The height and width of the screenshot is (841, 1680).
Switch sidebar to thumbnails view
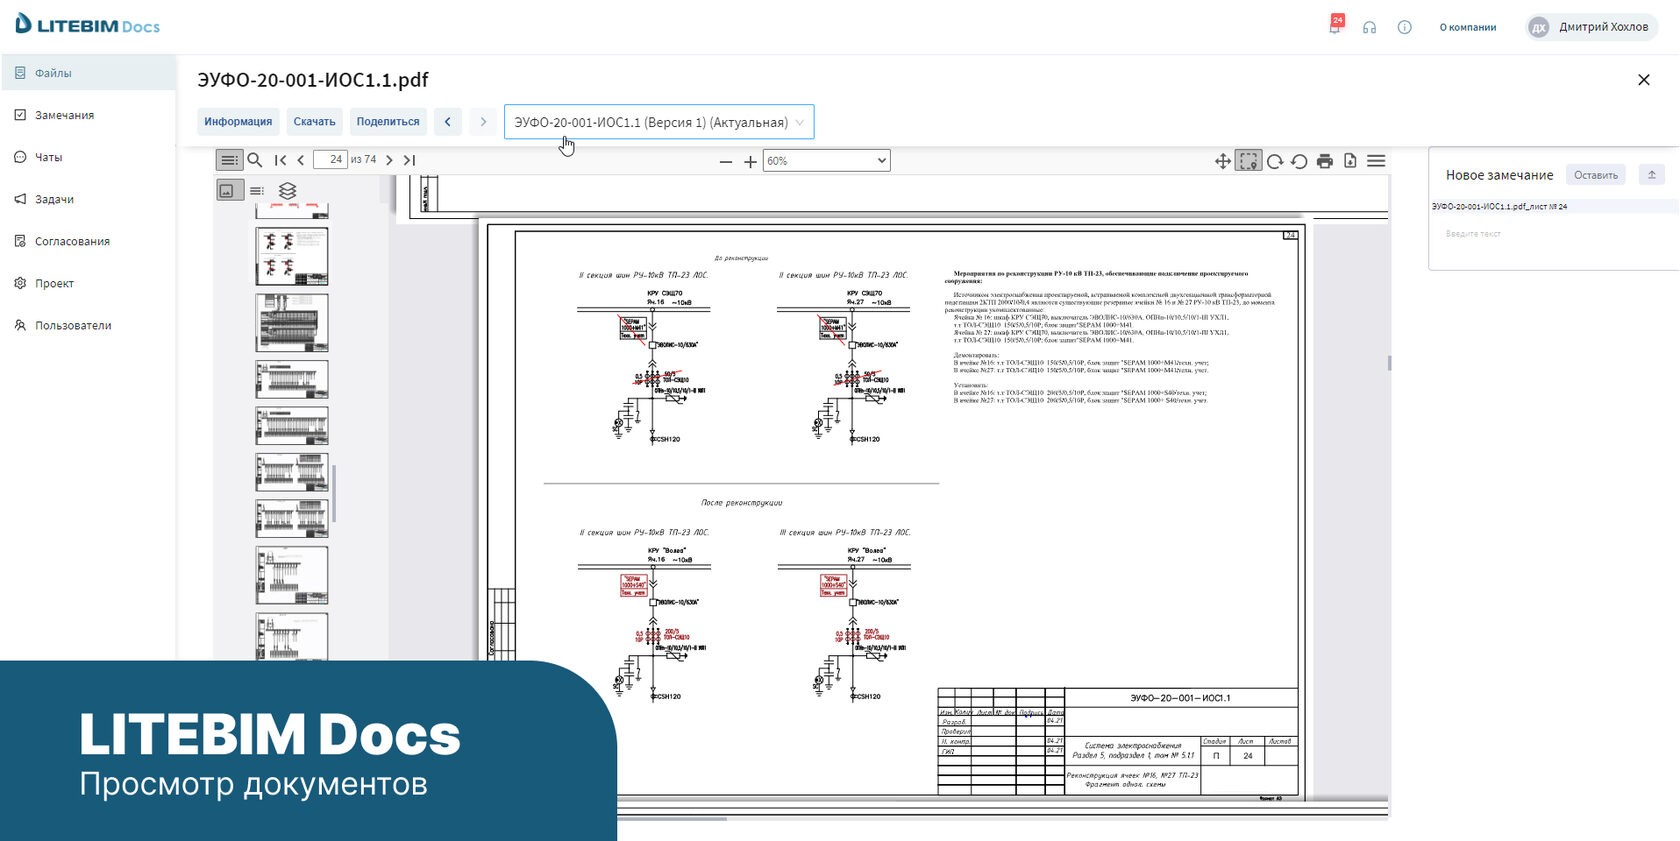pos(229,190)
